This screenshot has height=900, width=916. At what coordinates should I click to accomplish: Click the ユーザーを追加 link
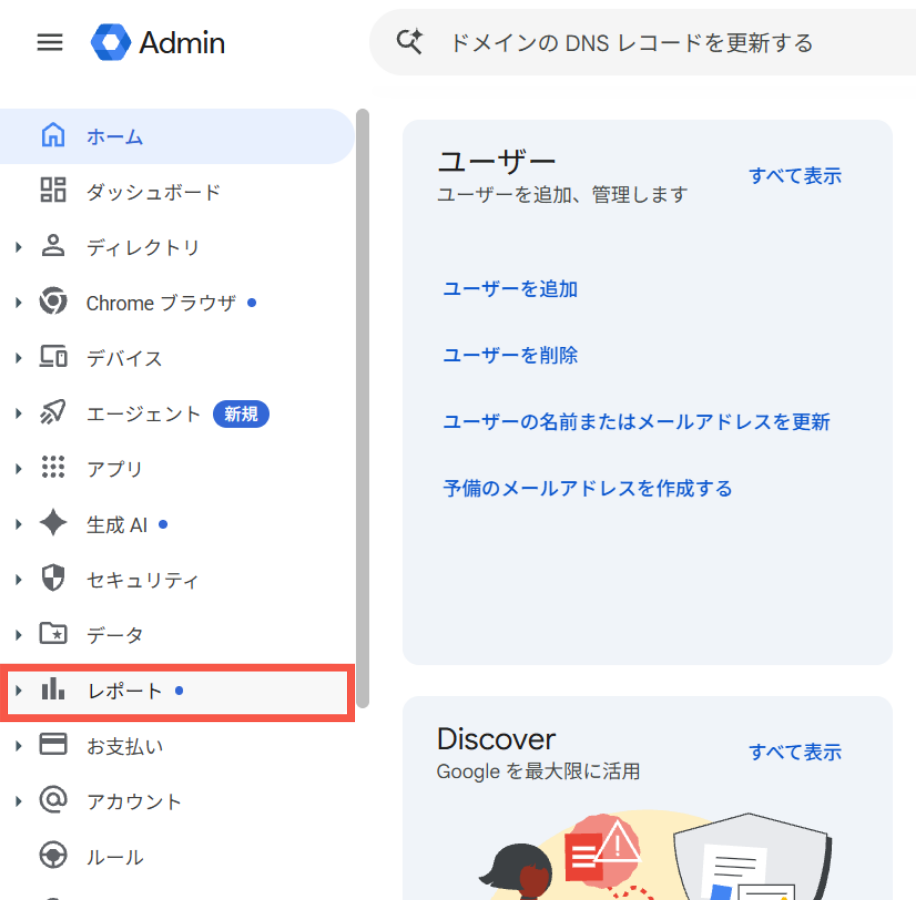pos(510,289)
